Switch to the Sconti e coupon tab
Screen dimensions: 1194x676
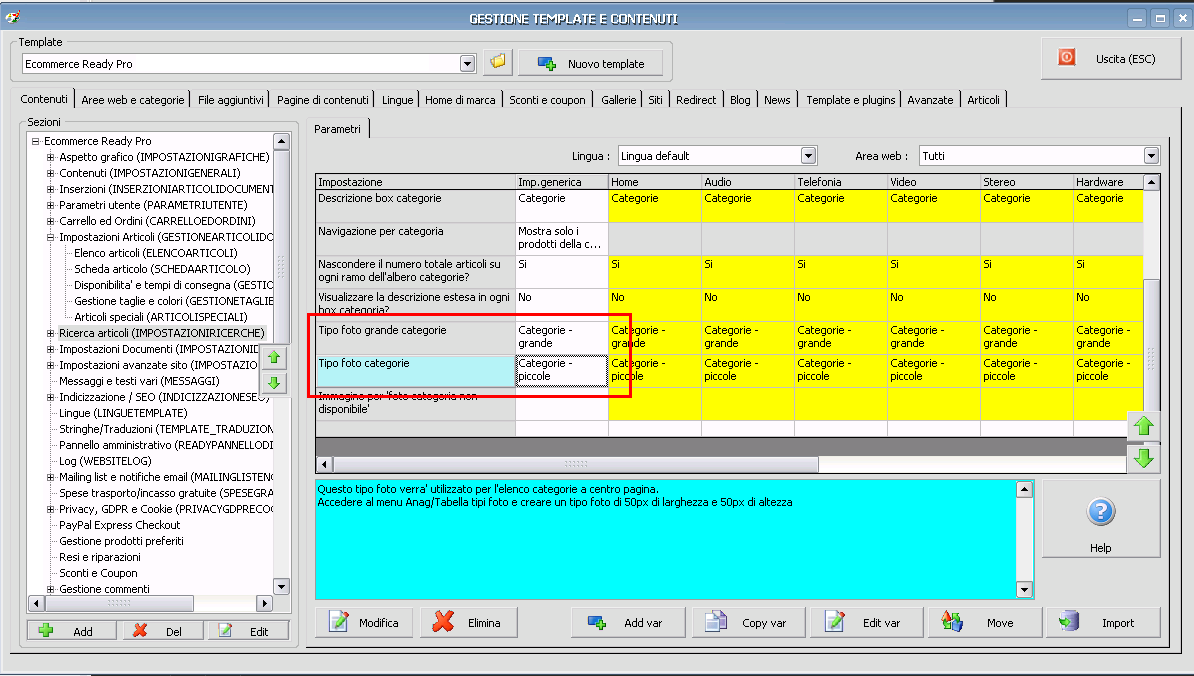click(x=547, y=100)
